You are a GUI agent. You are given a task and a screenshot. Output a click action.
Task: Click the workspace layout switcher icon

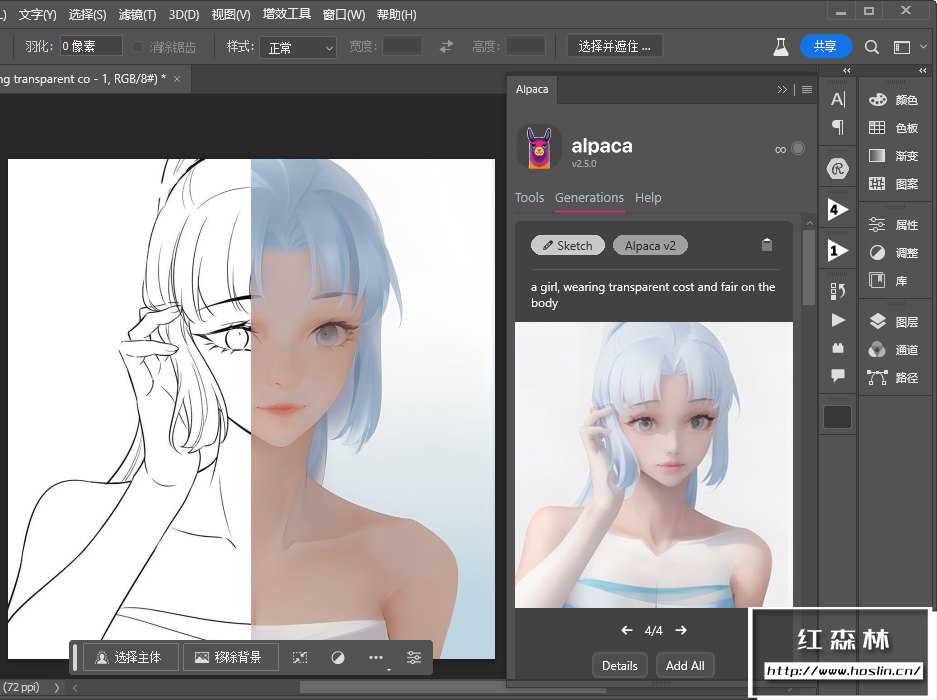[902, 47]
